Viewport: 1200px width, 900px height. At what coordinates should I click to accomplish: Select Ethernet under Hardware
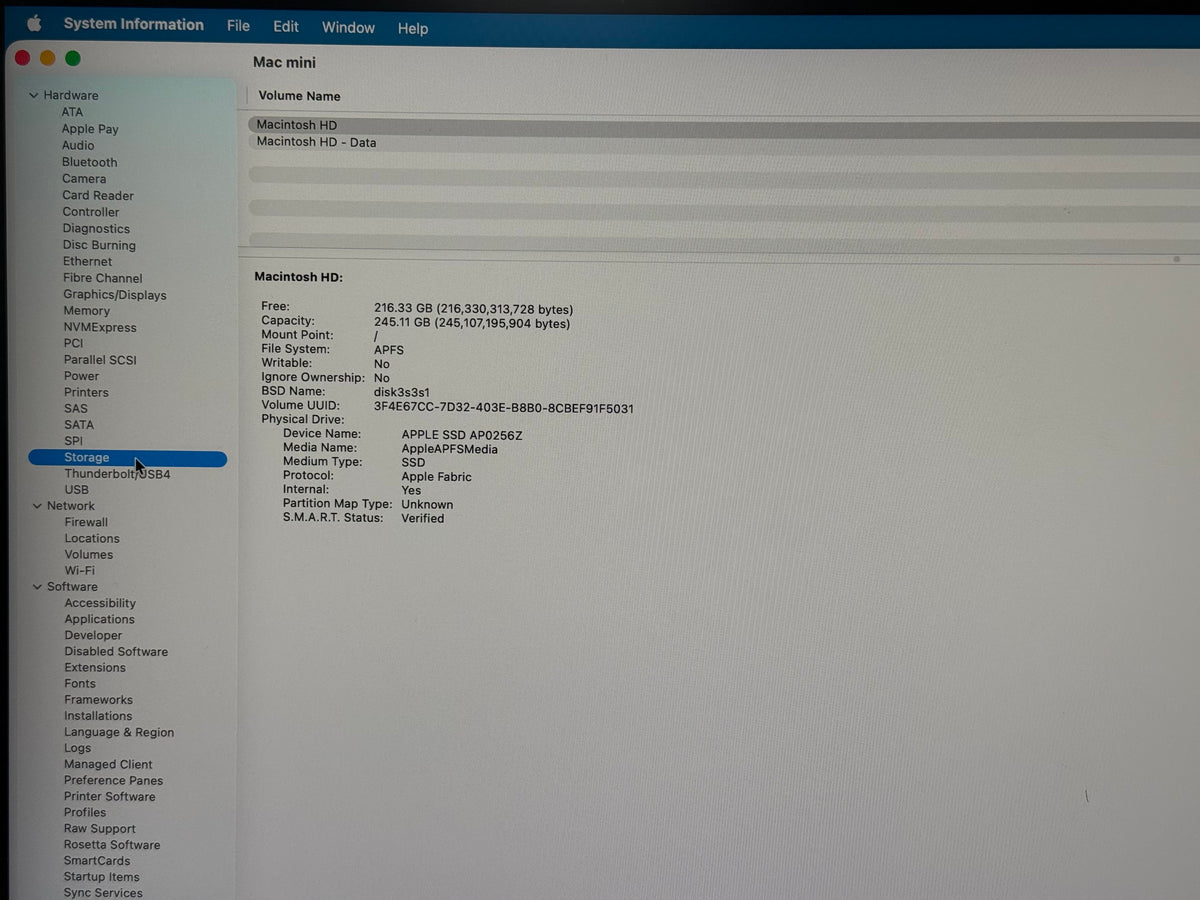tap(88, 262)
